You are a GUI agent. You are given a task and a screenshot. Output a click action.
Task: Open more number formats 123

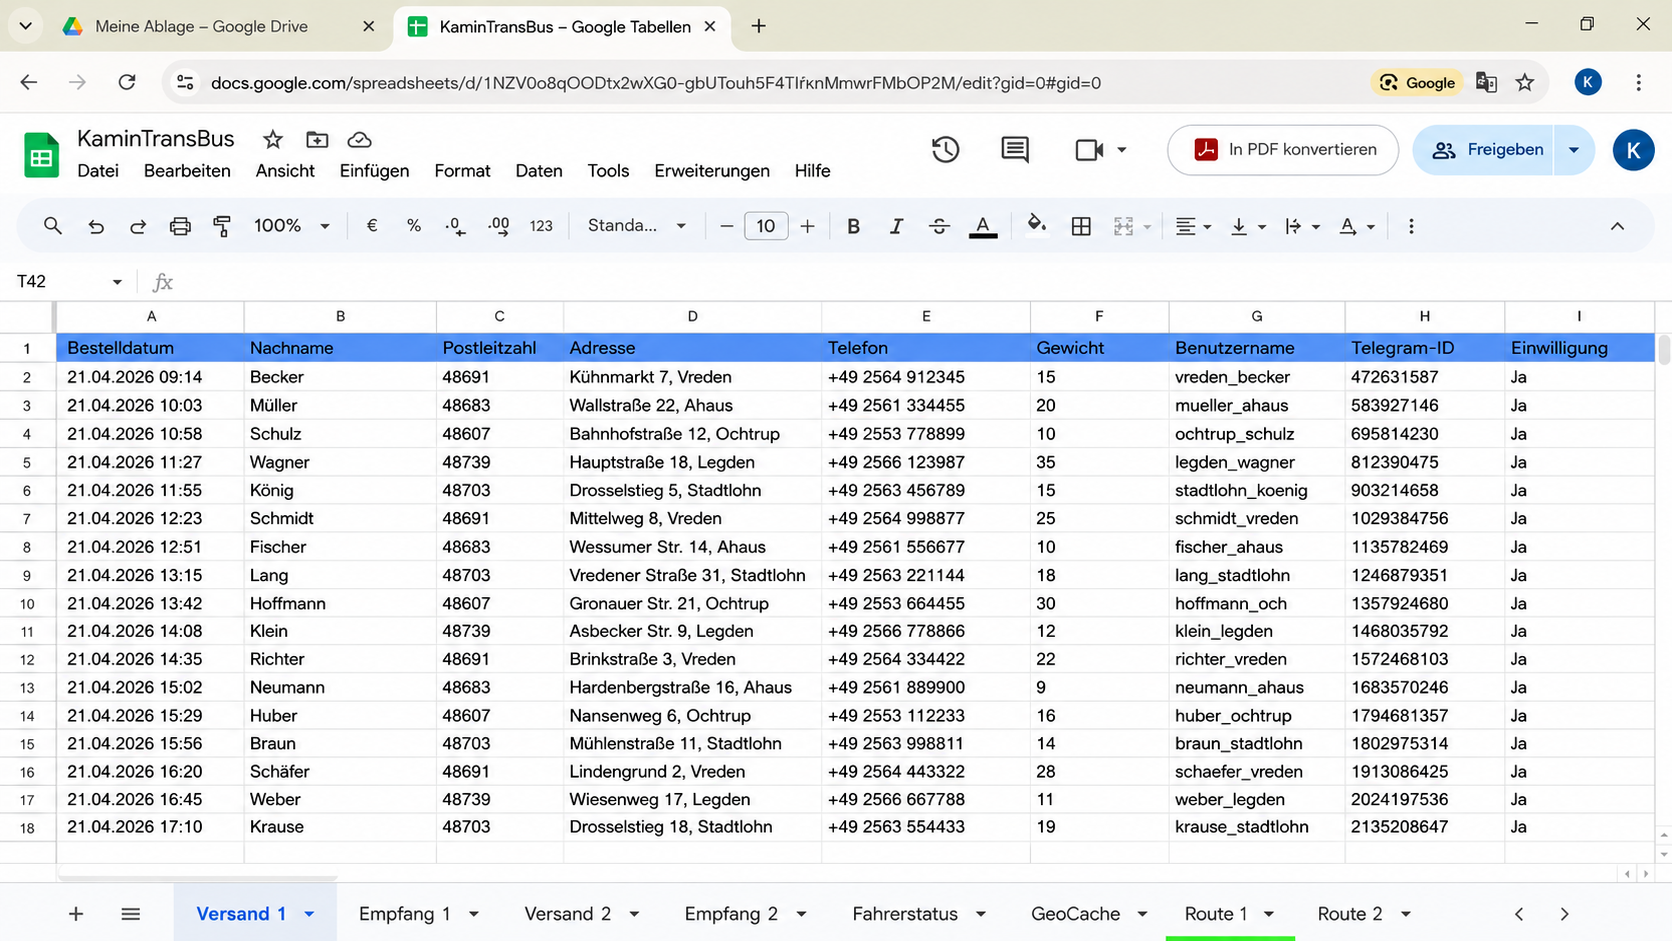[x=541, y=226]
